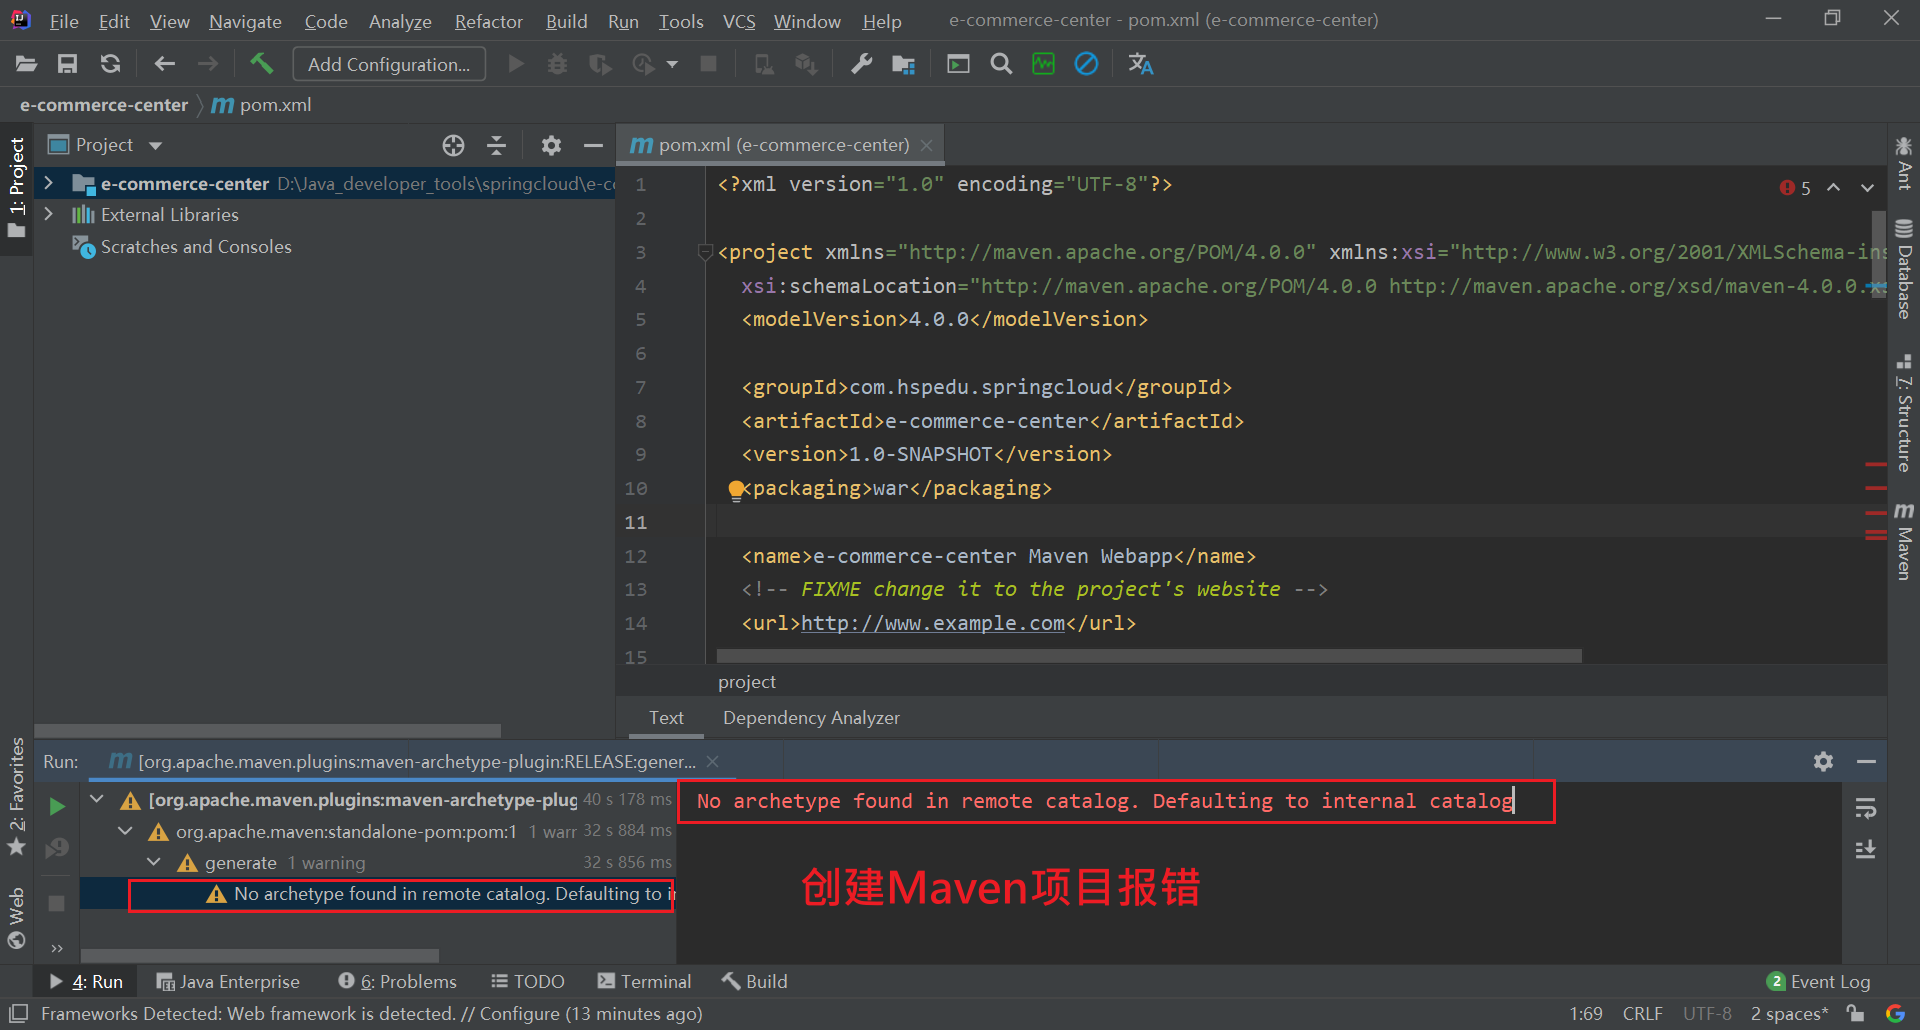Image resolution: width=1920 pixels, height=1030 pixels.
Task: Navigate back with the left arrow
Action: pyautogui.click(x=164, y=64)
